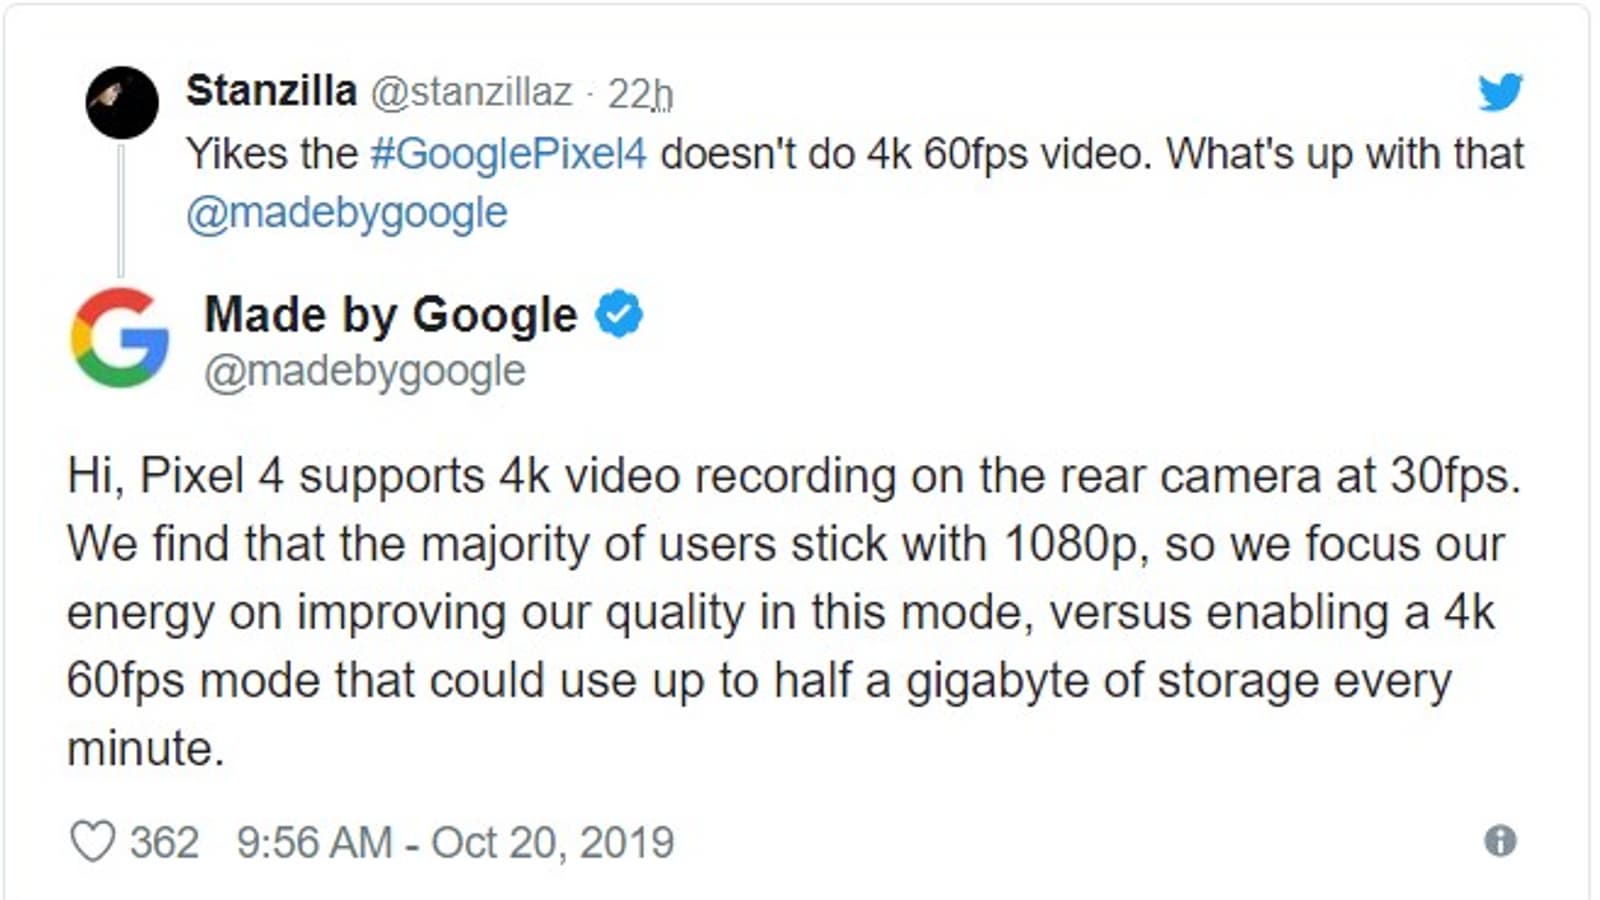
Task: Open @madebygoogle handle under the display name
Action: coord(365,371)
